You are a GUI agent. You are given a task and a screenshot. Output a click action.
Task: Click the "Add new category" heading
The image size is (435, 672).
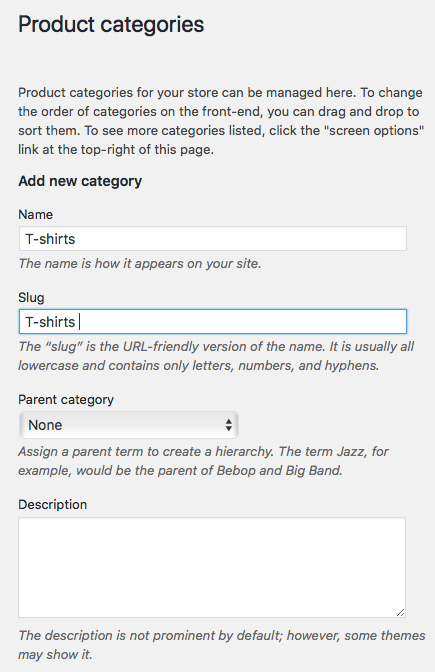(x=80, y=181)
